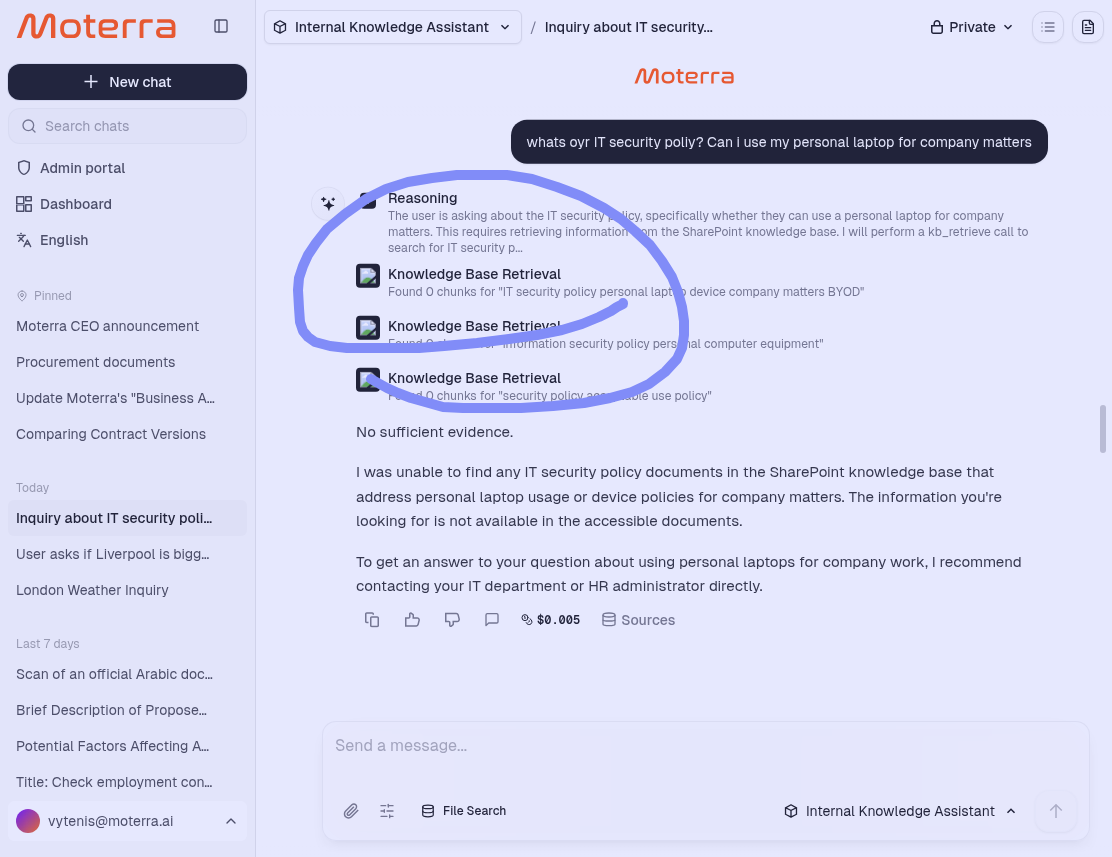Give the response a thumbs up
The image size is (1112, 857).
tap(412, 620)
